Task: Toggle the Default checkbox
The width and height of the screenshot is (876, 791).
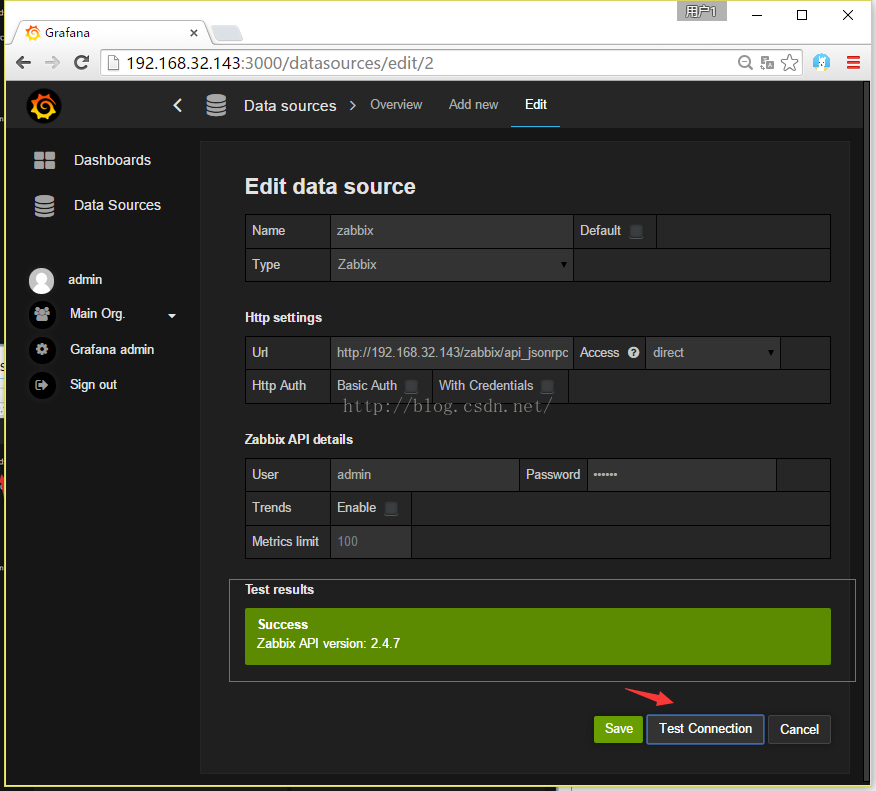Action: [636, 231]
